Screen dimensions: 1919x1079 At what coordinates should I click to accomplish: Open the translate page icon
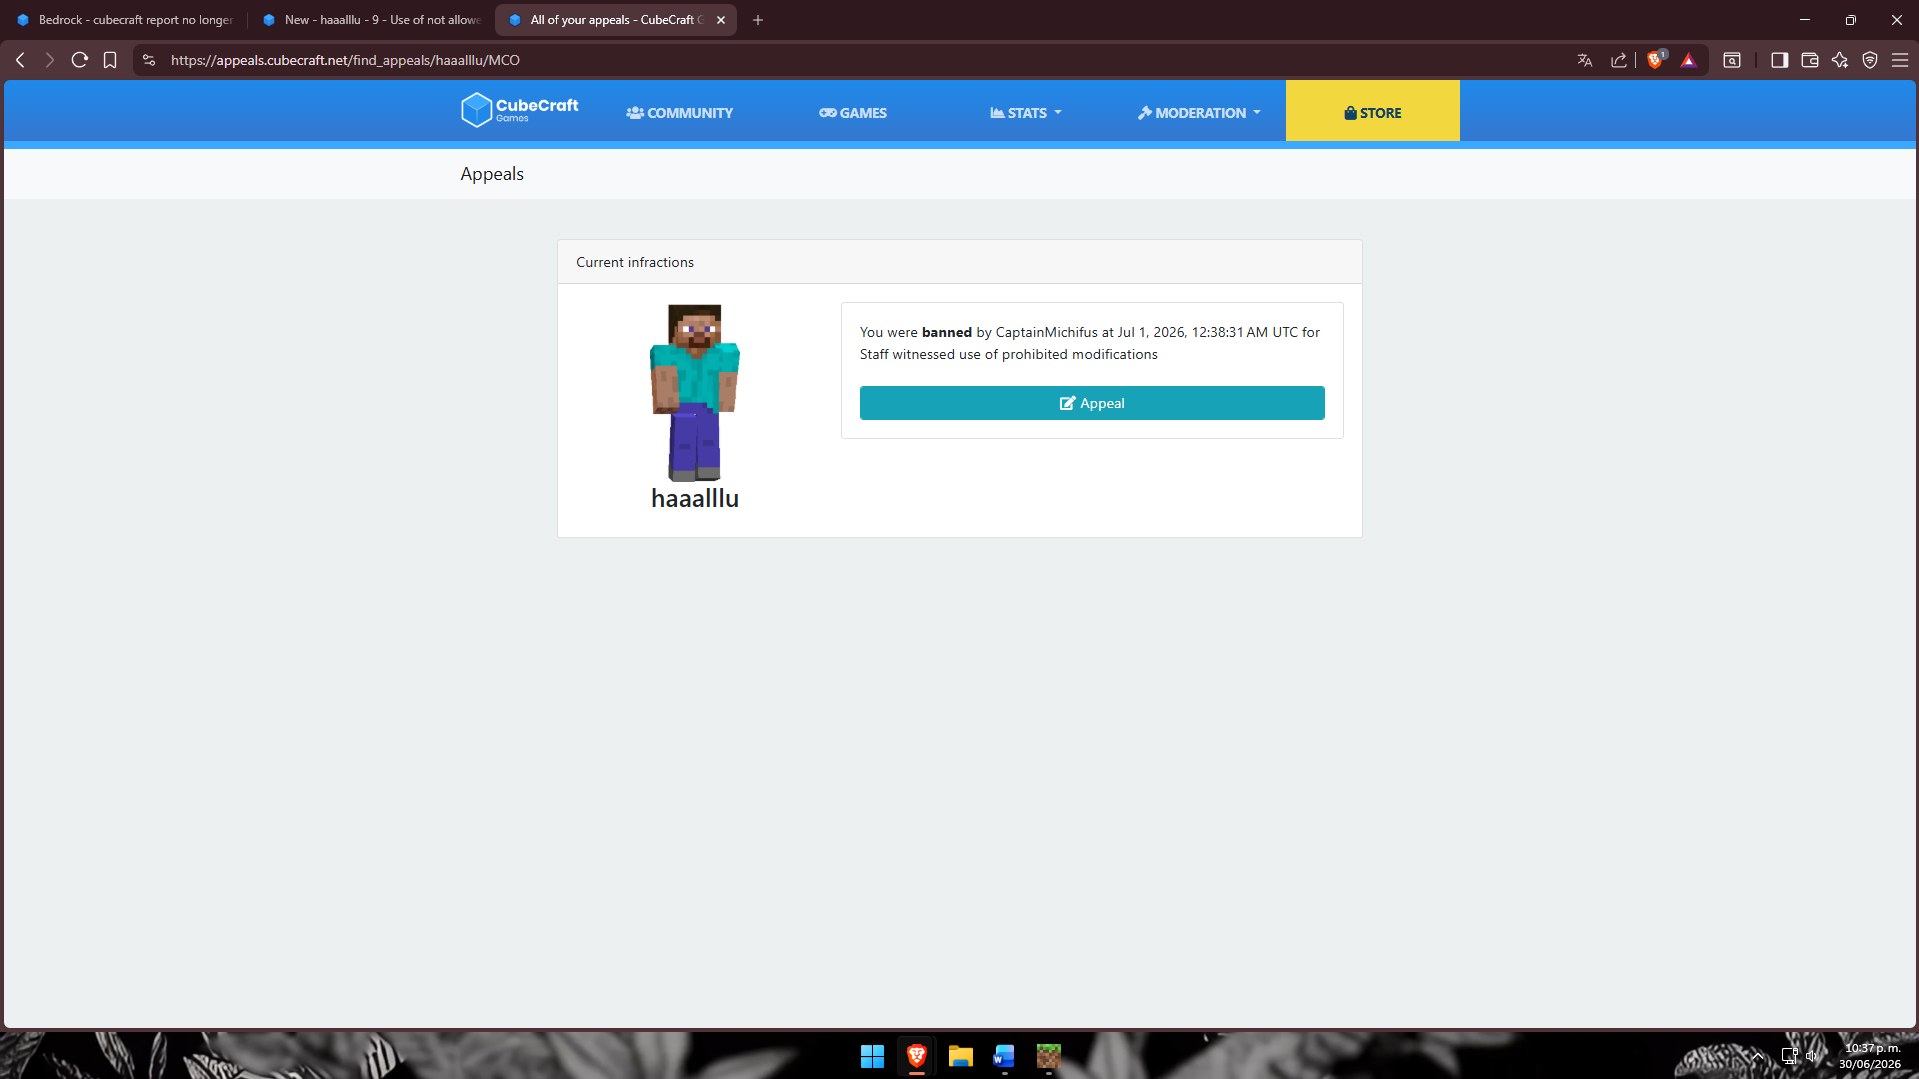pyautogui.click(x=1585, y=60)
